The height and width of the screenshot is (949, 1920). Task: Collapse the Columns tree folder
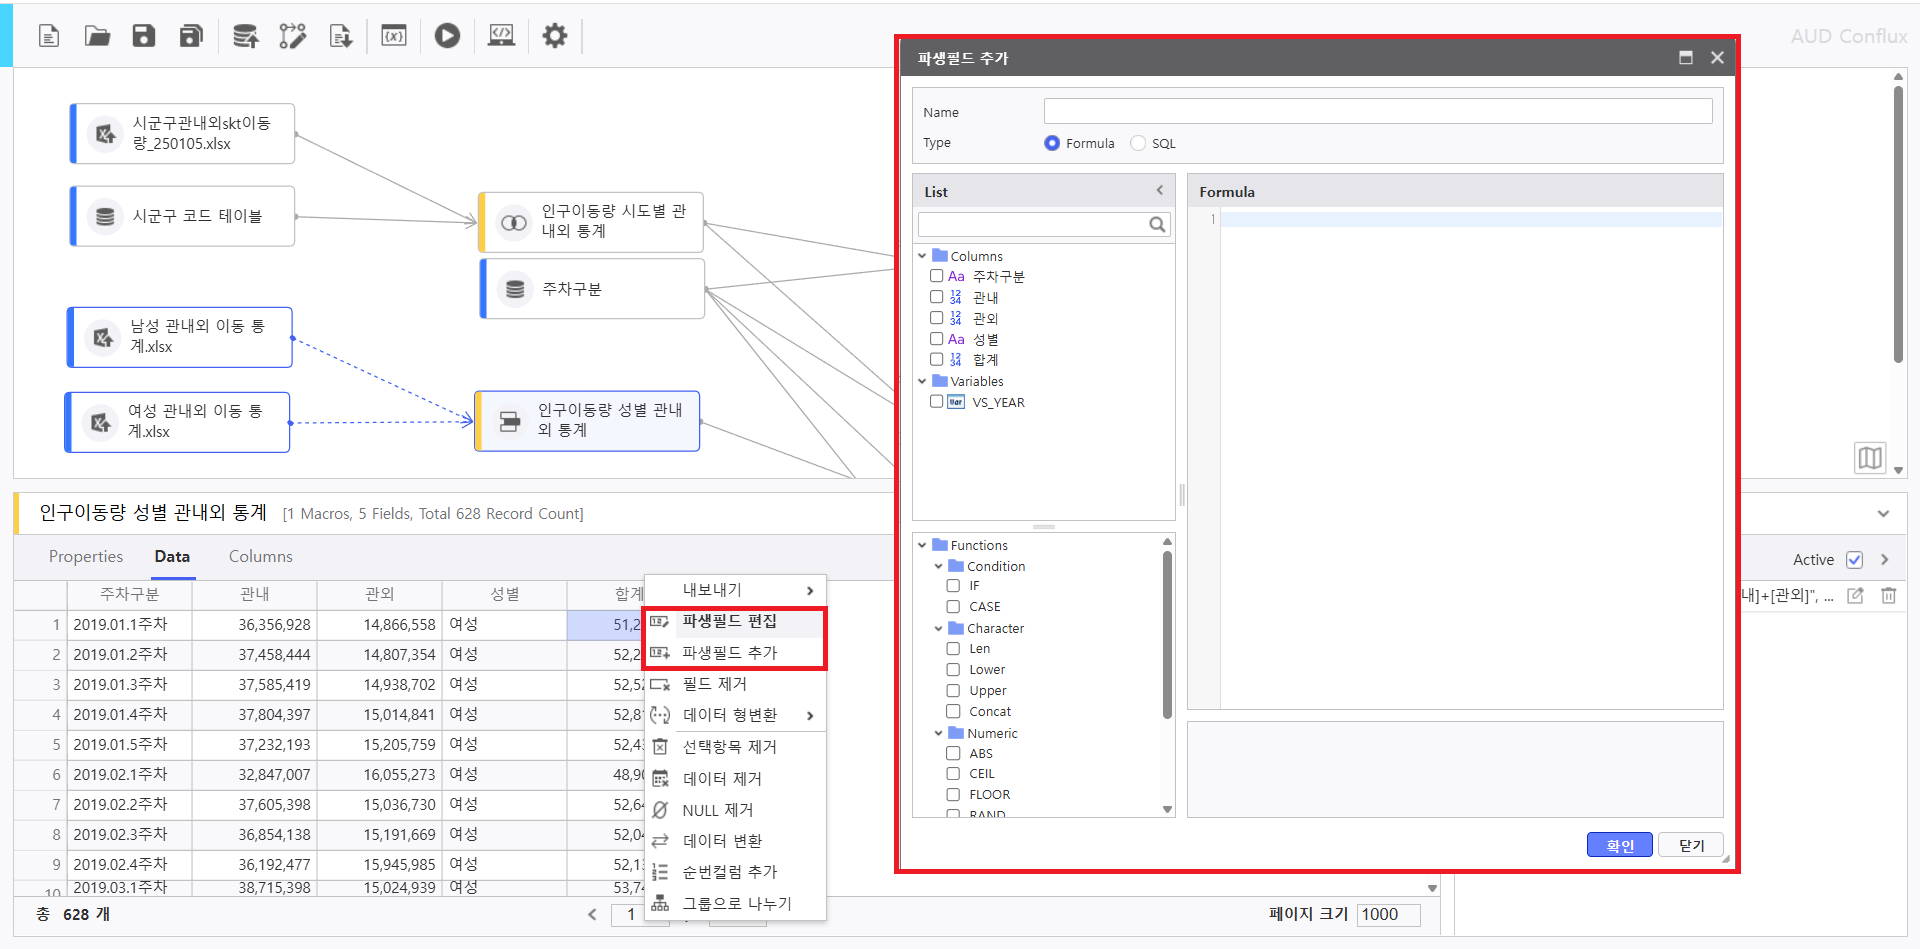click(x=922, y=256)
